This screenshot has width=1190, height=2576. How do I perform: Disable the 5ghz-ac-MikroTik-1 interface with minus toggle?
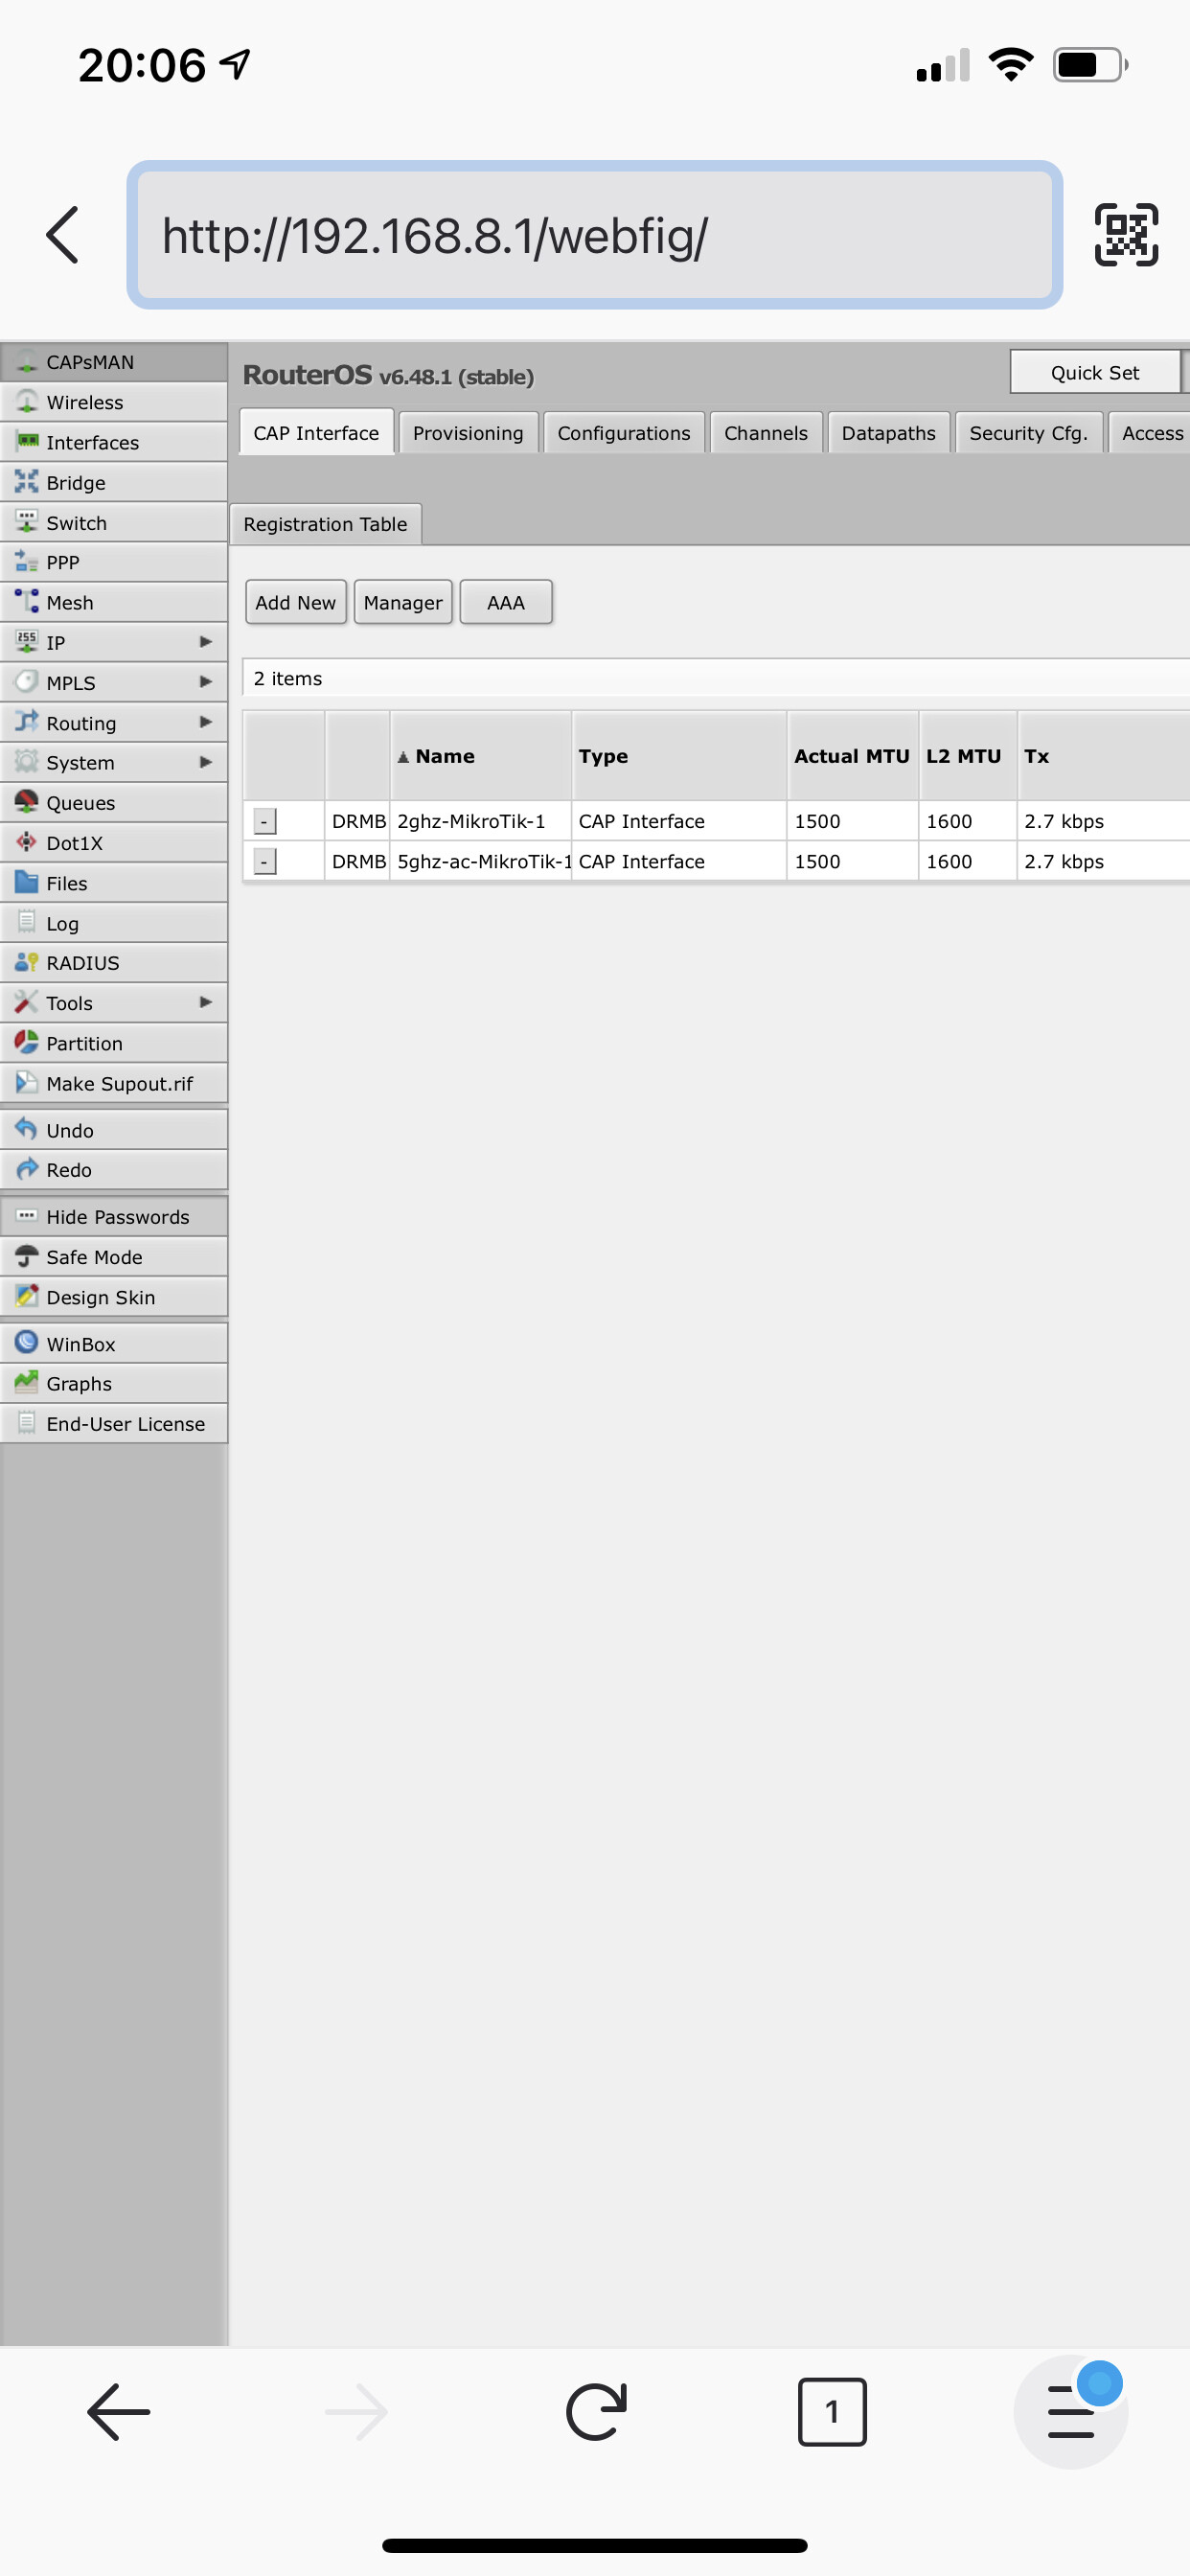pos(264,861)
